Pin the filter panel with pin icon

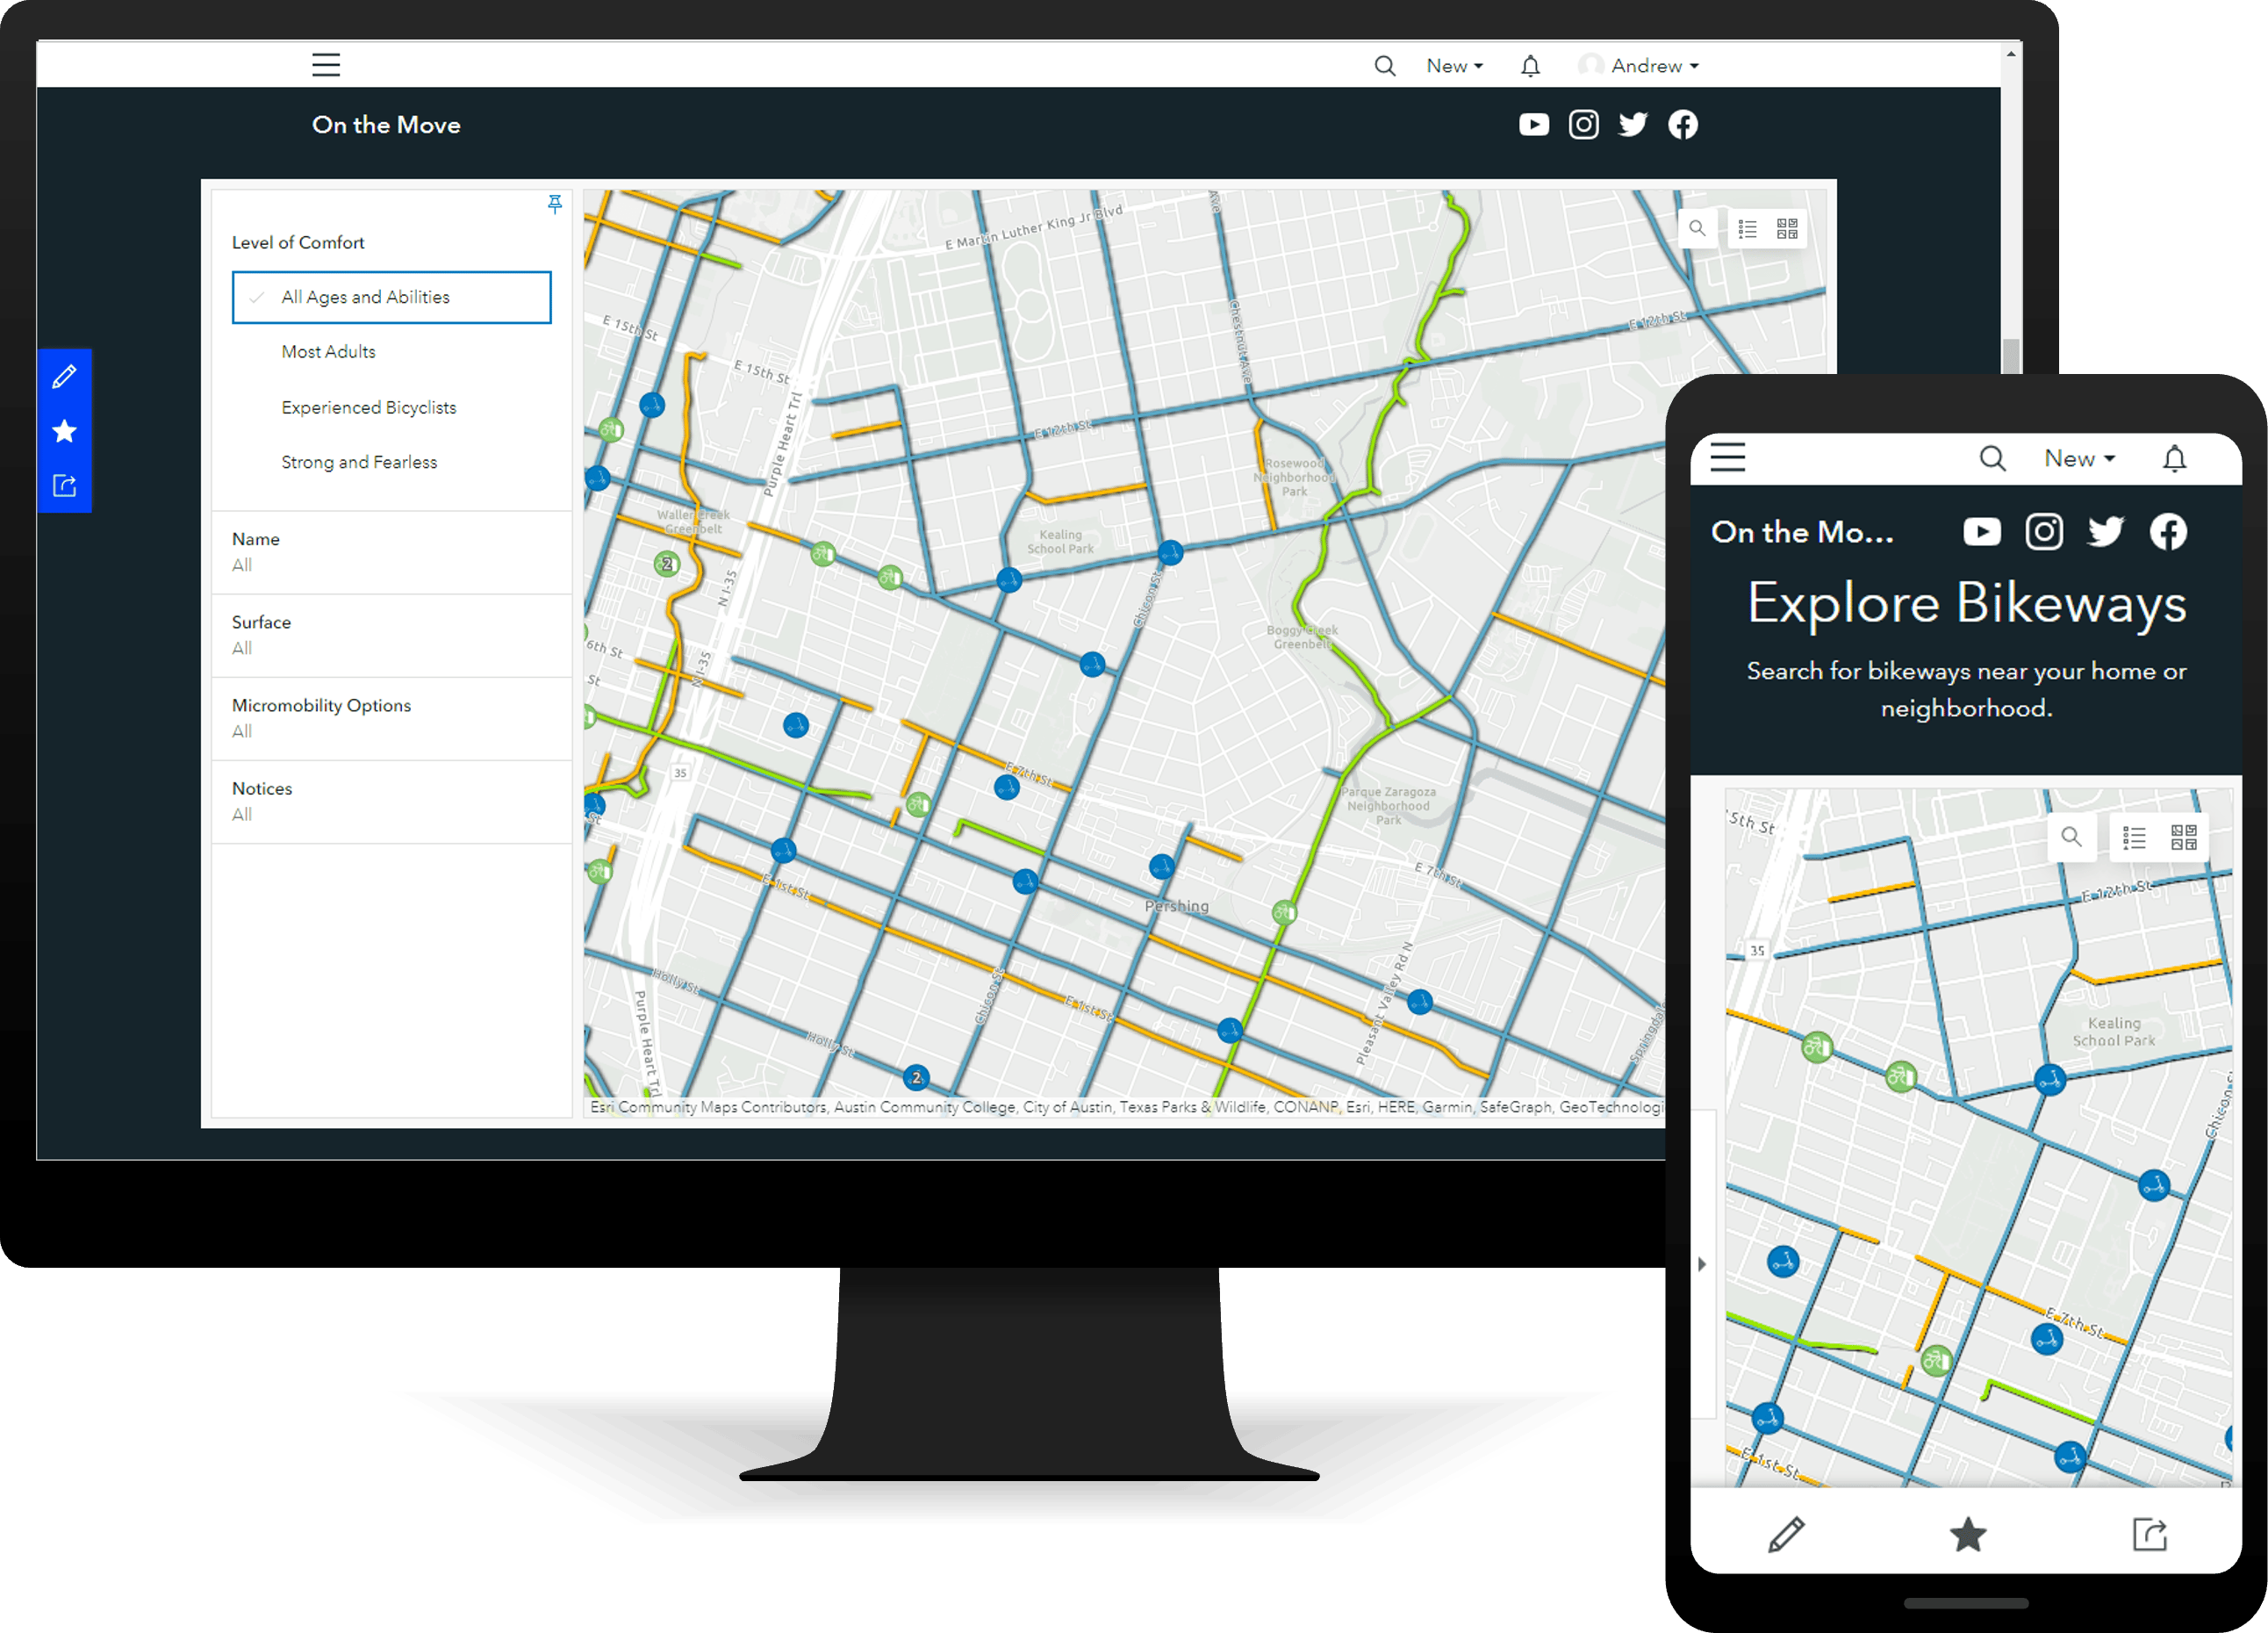[x=555, y=204]
